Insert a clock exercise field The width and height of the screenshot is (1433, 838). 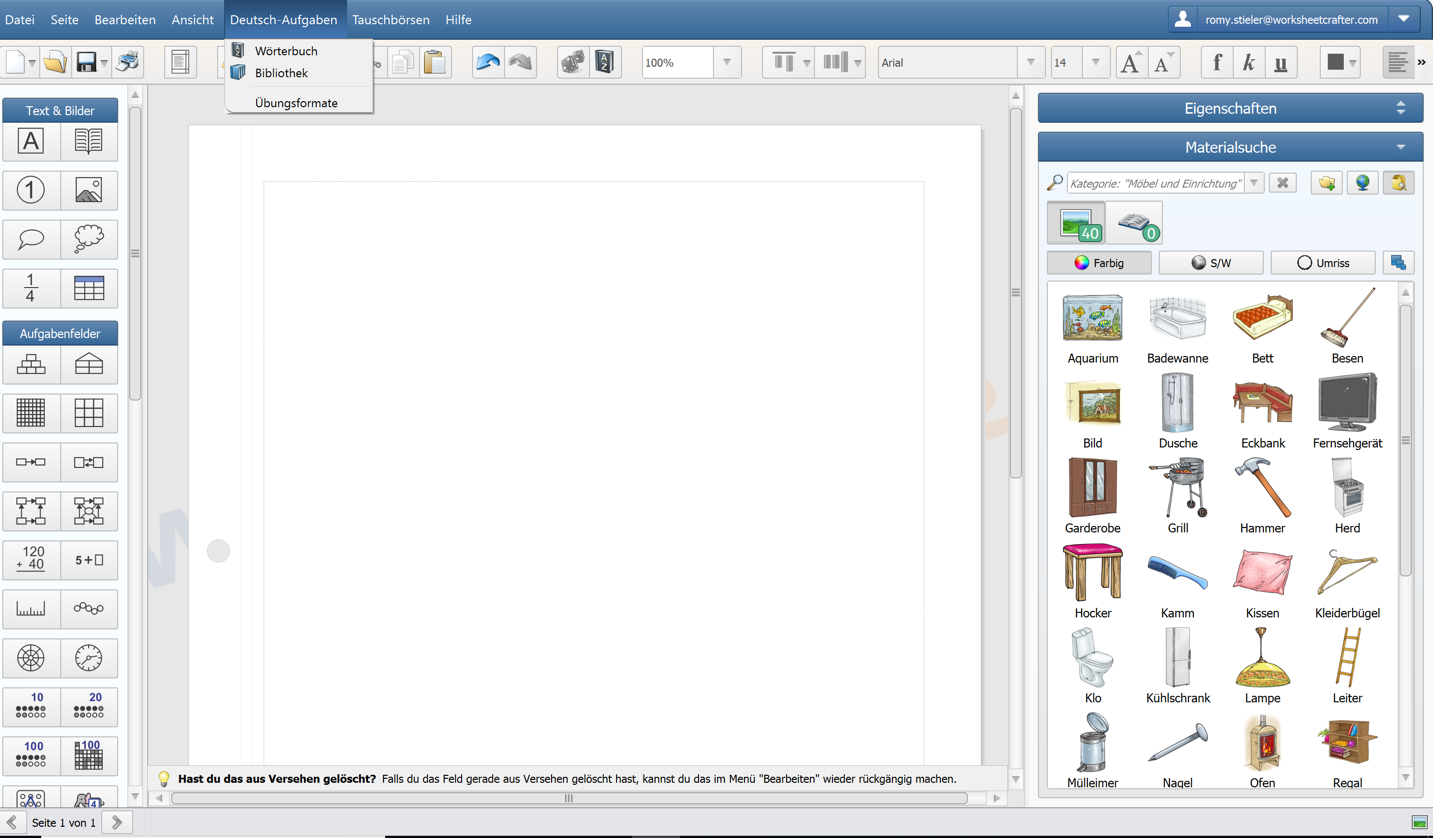click(x=88, y=658)
